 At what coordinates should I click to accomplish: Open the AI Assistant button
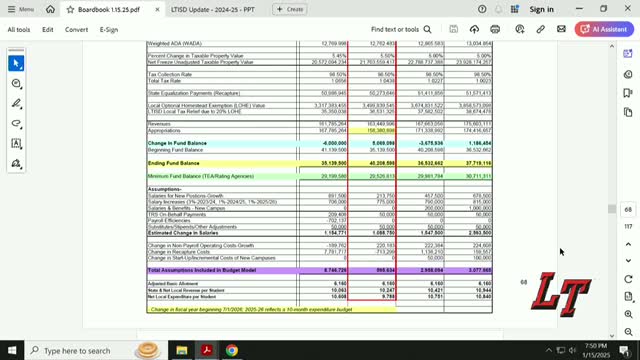(604, 29)
